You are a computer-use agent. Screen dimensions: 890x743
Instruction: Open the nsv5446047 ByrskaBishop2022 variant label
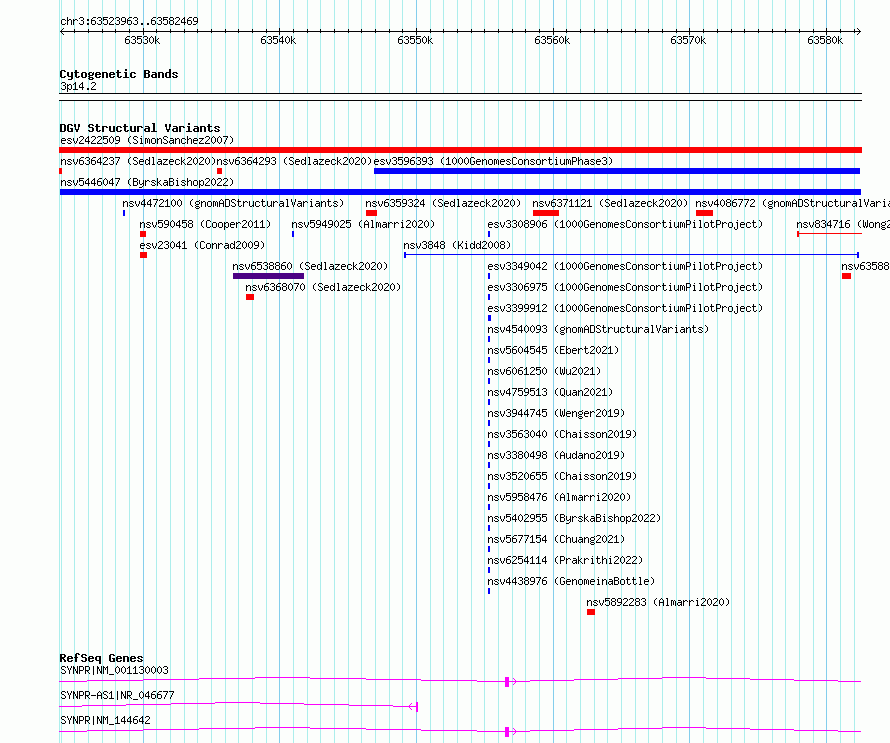click(147, 182)
